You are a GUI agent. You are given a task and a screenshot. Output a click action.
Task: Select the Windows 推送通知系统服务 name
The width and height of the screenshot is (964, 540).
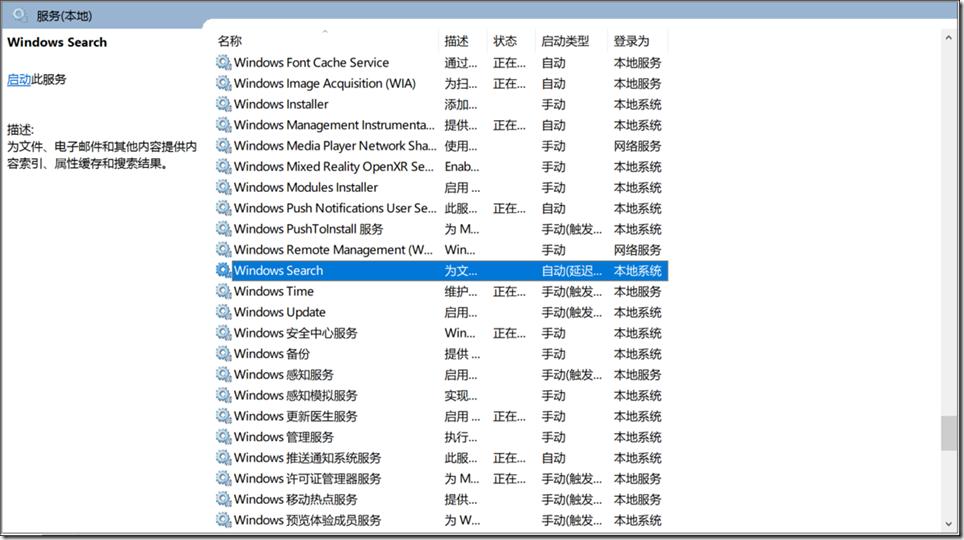pyautogui.click(x=307, y=458)
